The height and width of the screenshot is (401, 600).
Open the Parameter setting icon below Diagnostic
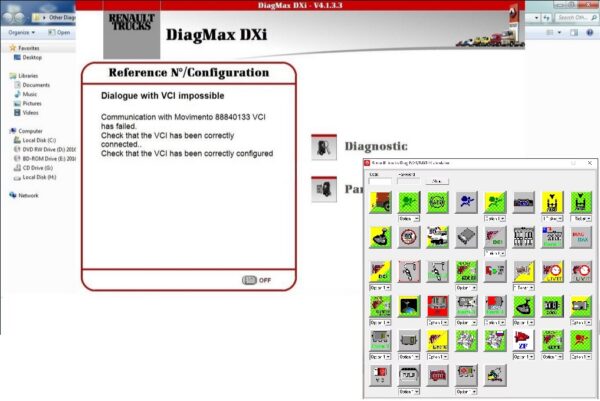(324, 189)
